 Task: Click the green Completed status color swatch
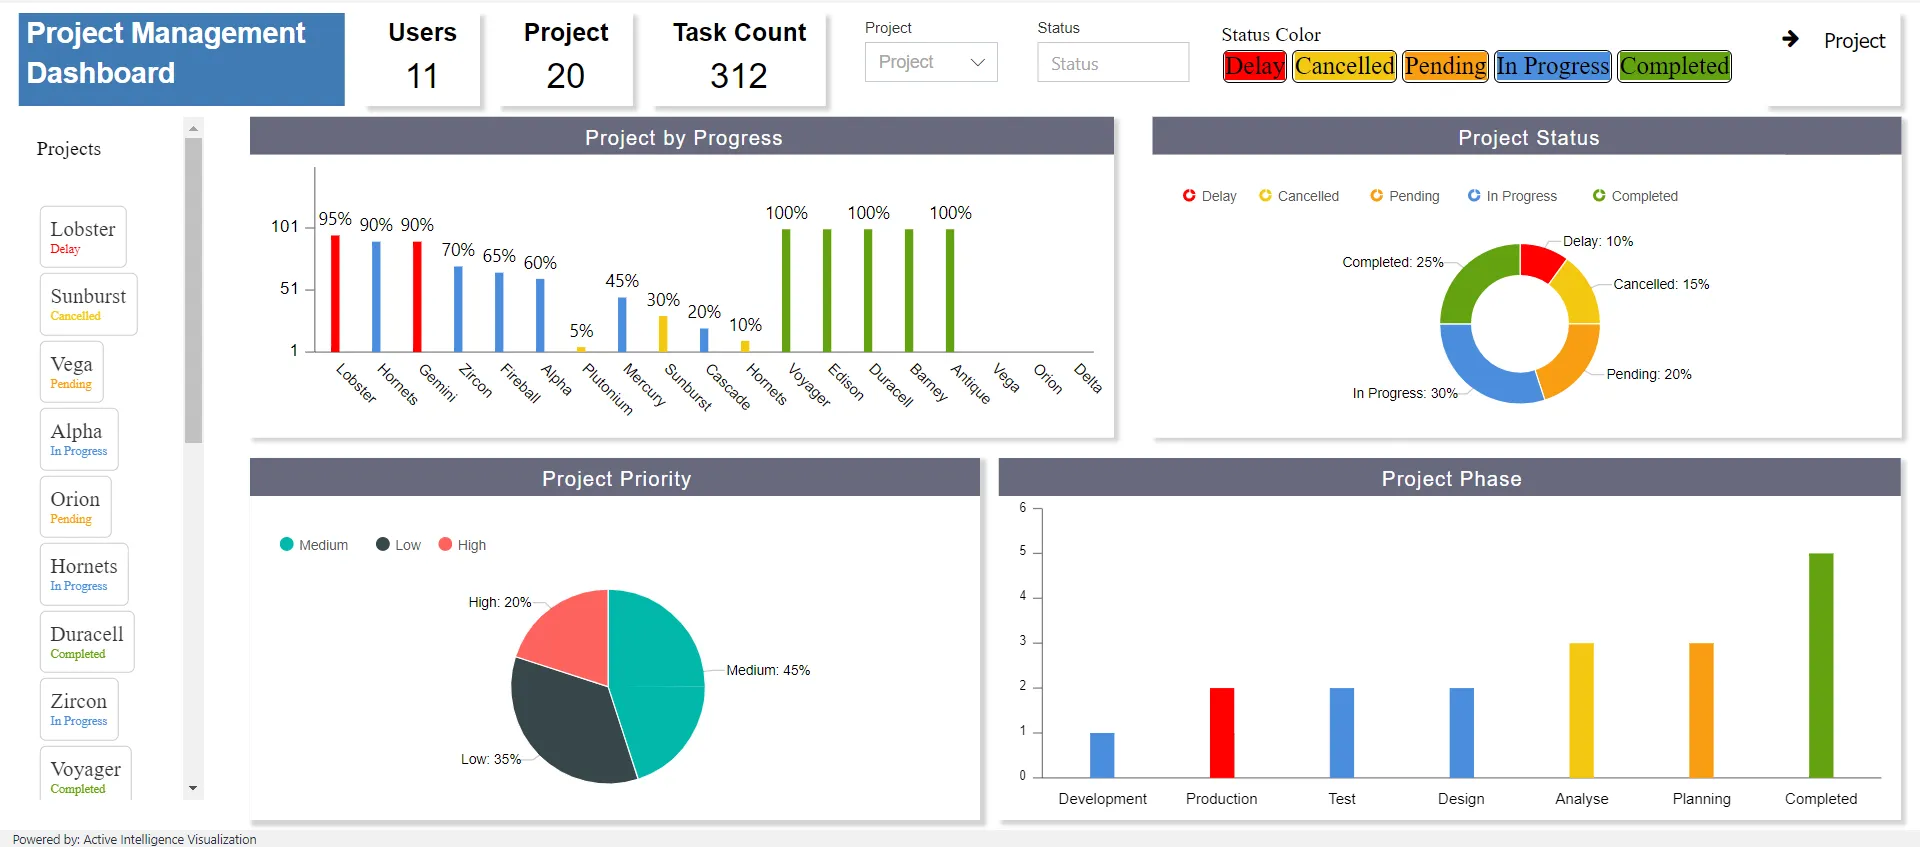(1675, 66)
